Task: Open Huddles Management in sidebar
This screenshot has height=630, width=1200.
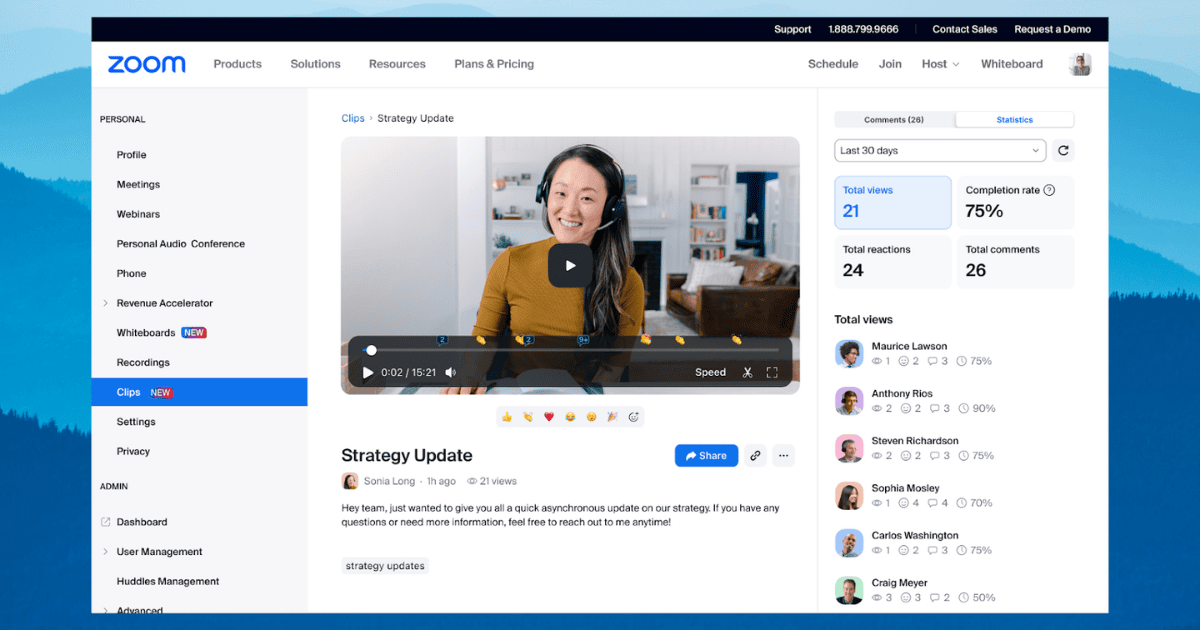Action: point(168,582)
